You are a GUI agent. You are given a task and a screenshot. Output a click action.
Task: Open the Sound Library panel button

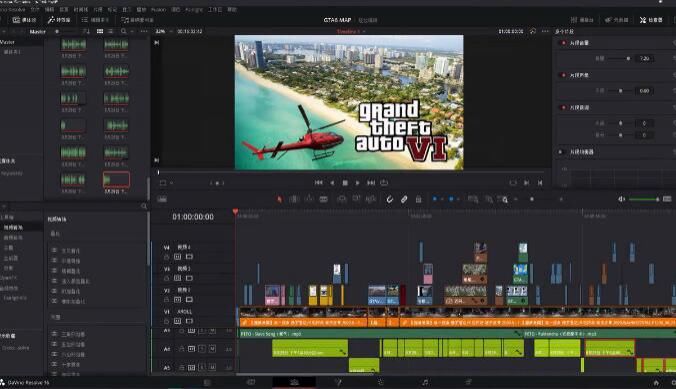(137, 20)
